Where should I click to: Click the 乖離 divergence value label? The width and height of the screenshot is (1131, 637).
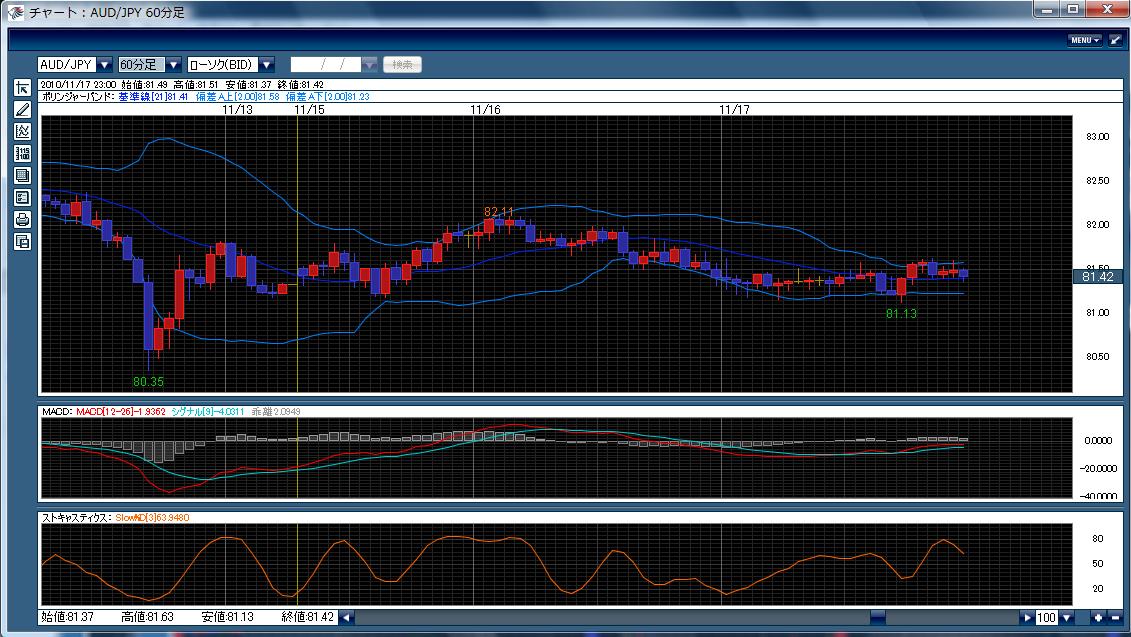pos(276,412)
